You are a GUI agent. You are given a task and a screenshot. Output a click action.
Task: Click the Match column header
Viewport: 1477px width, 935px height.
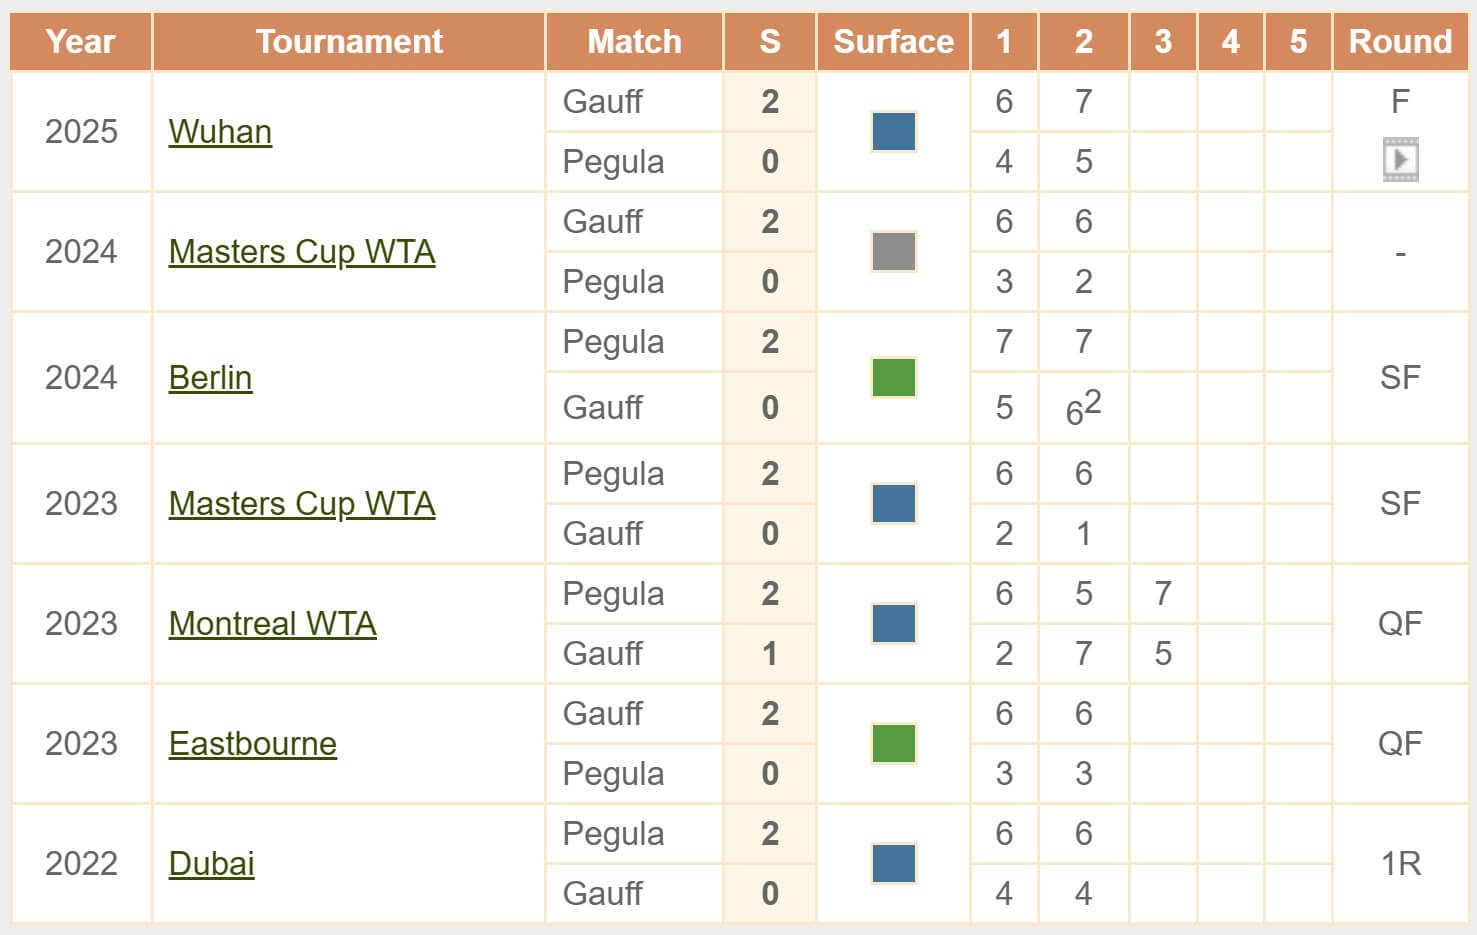(x=633, y=41)
